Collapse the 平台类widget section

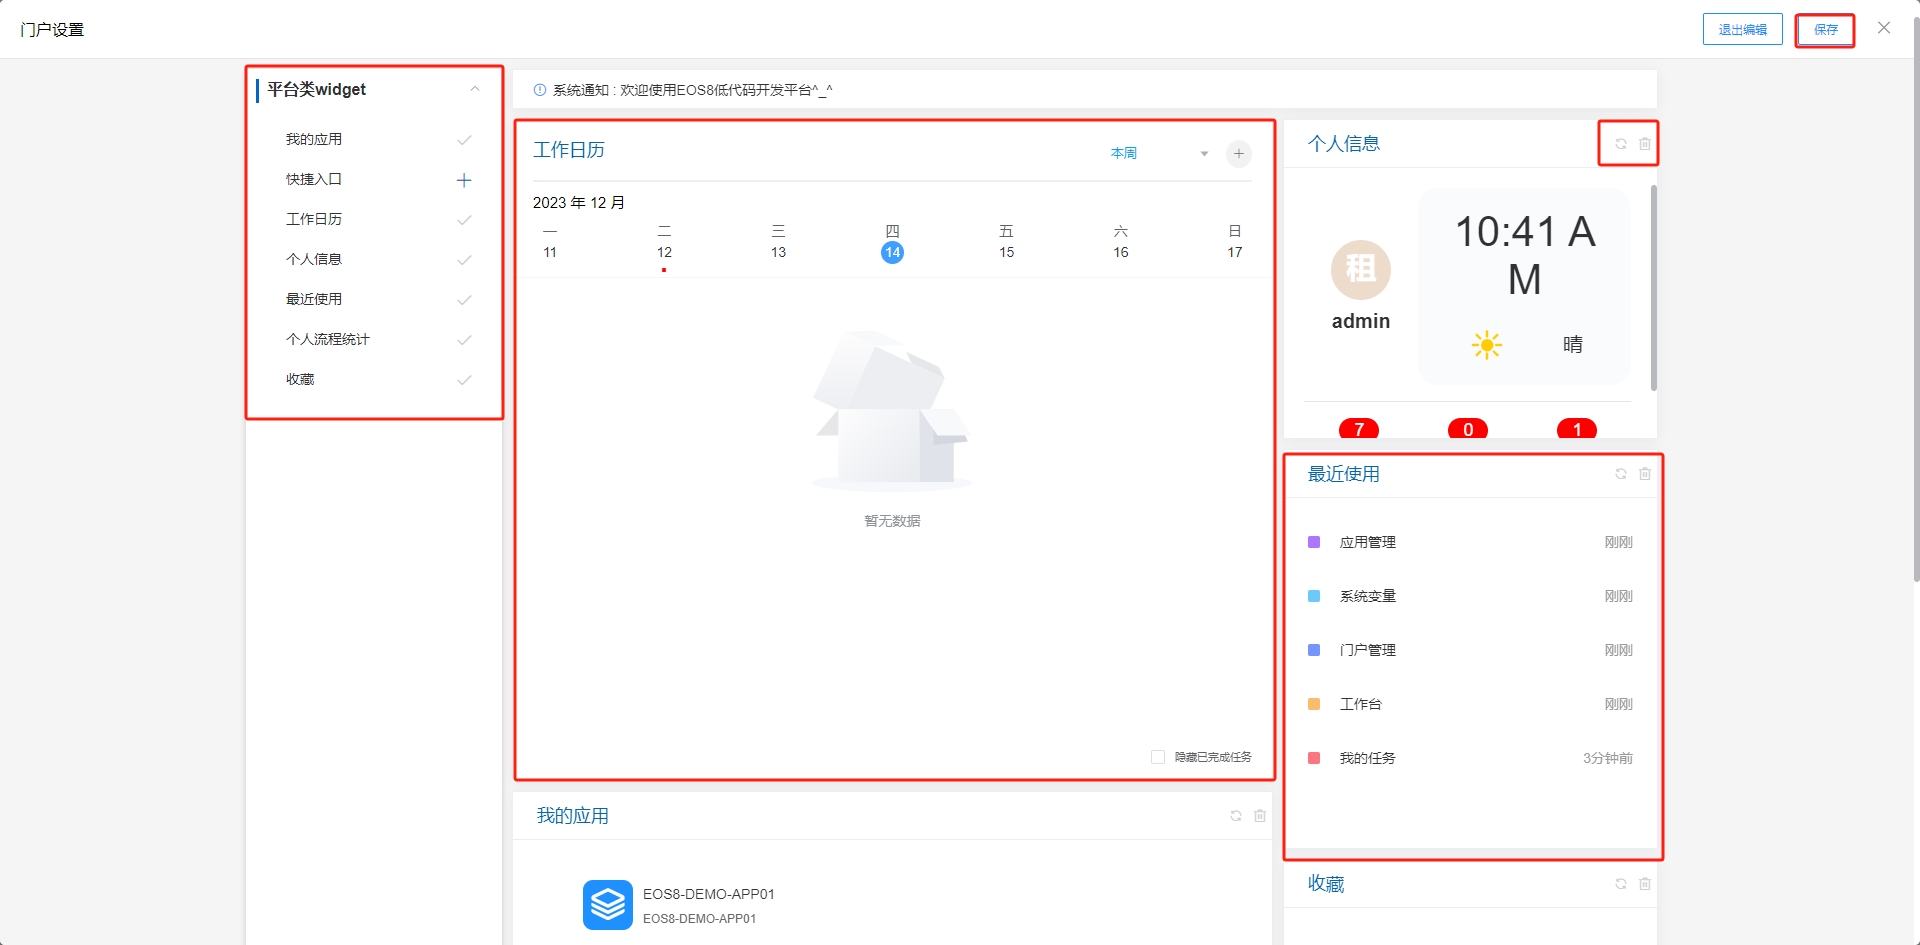coord(475,89)
